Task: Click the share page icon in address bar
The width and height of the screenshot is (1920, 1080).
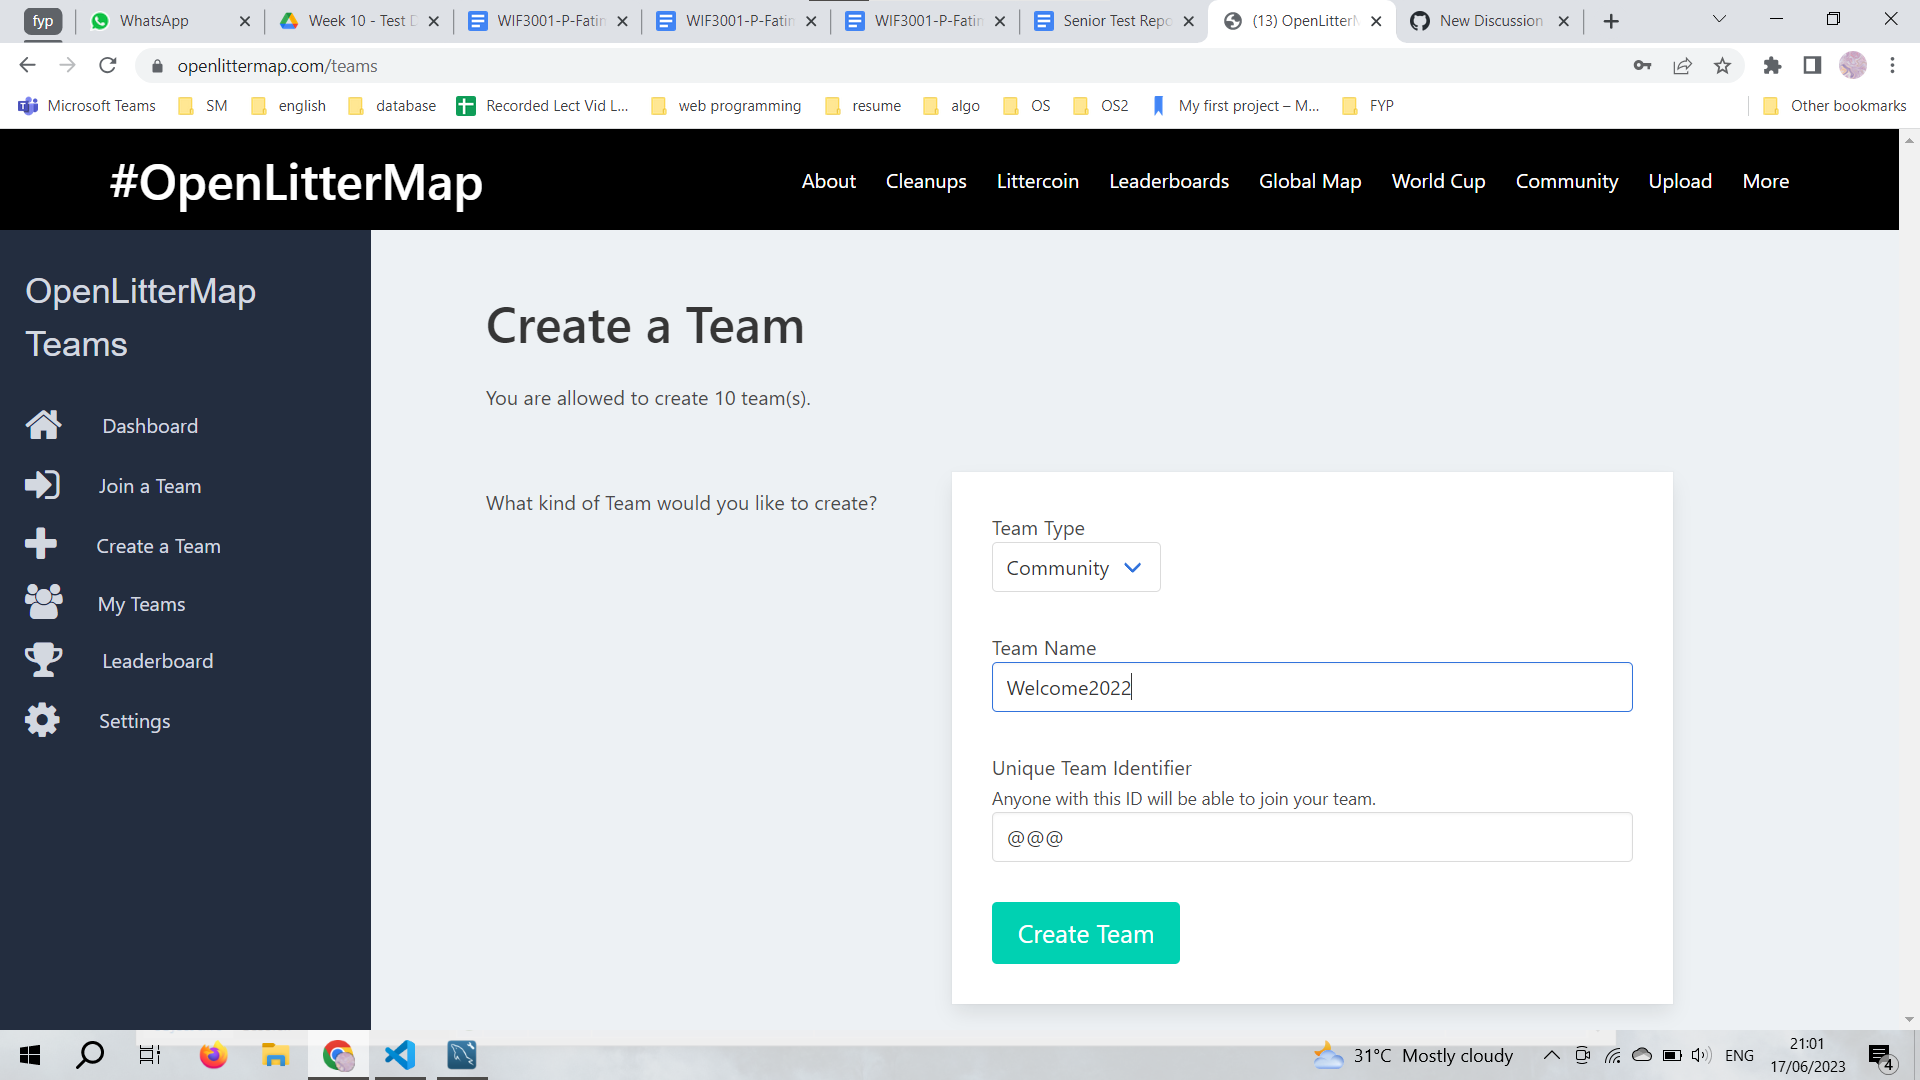Action: click(1682, 66)
